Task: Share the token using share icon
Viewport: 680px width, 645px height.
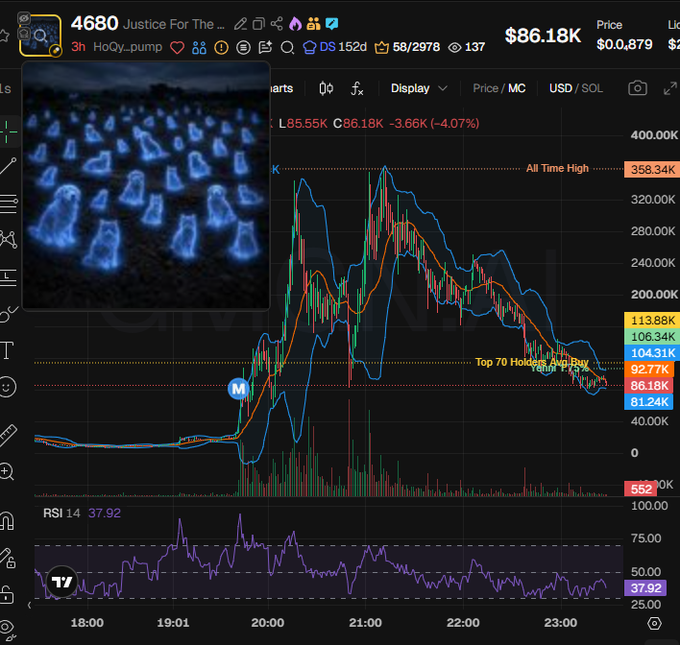Action: point(277,24)
